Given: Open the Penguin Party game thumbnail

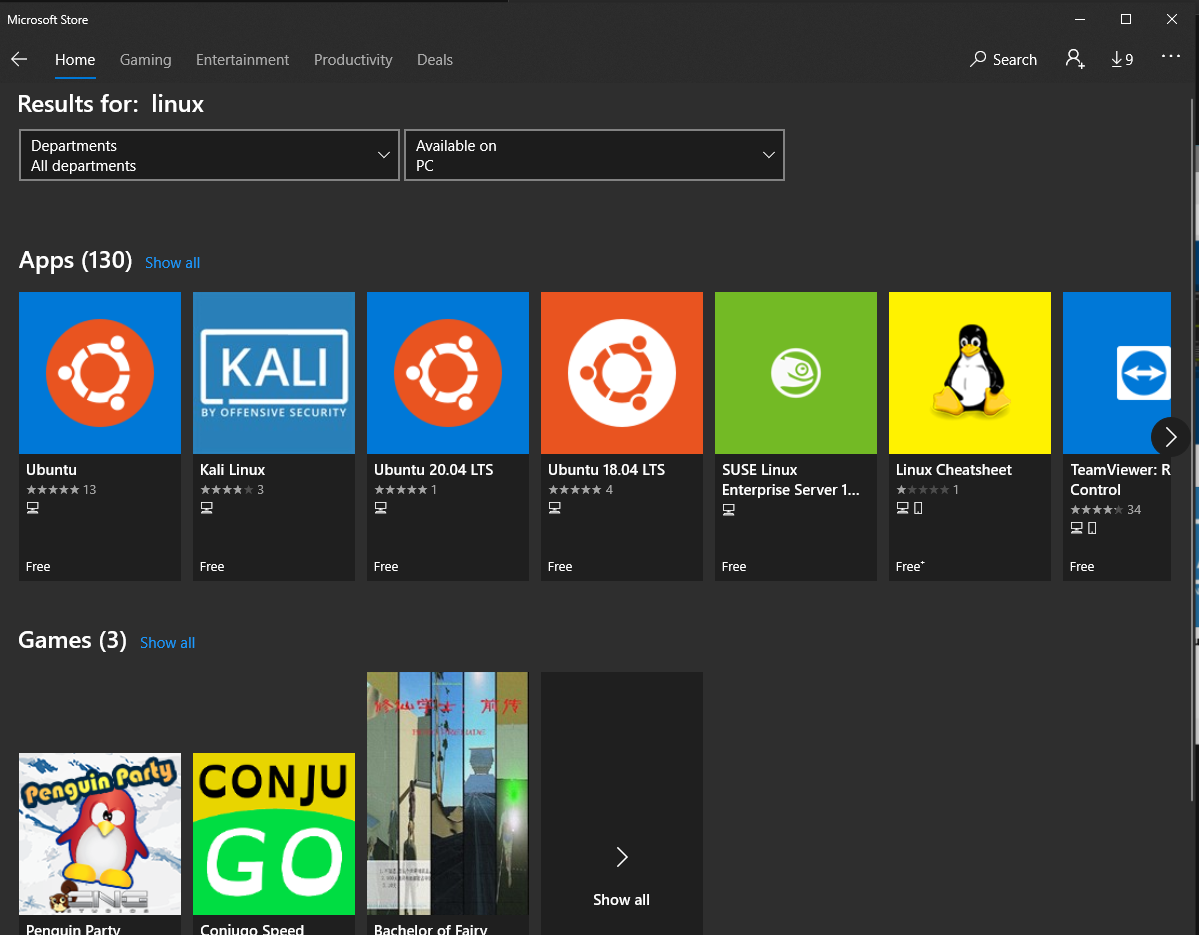Looking at the screenshot, I should (x=100, y=833).
